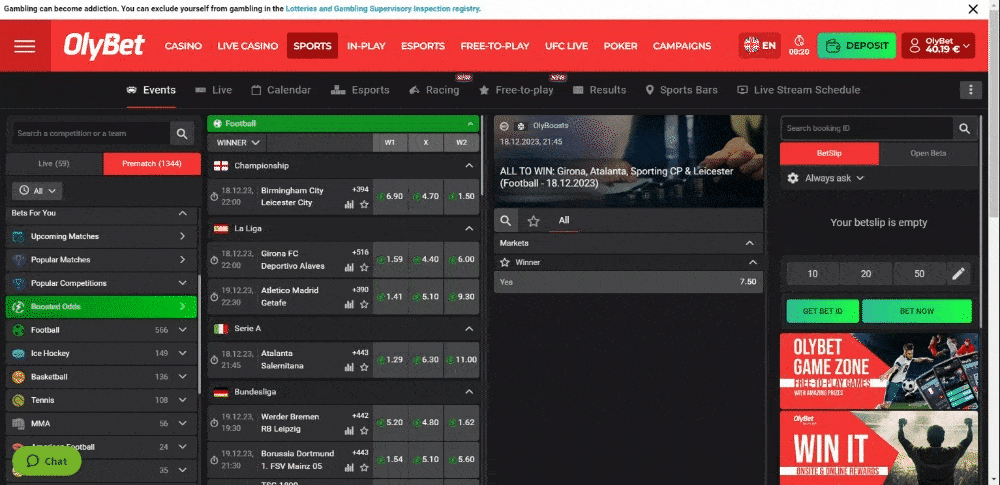Open the Always ask odds settings dropdown
Screen dimensions: 1000x485
click(x=826, y=178)
